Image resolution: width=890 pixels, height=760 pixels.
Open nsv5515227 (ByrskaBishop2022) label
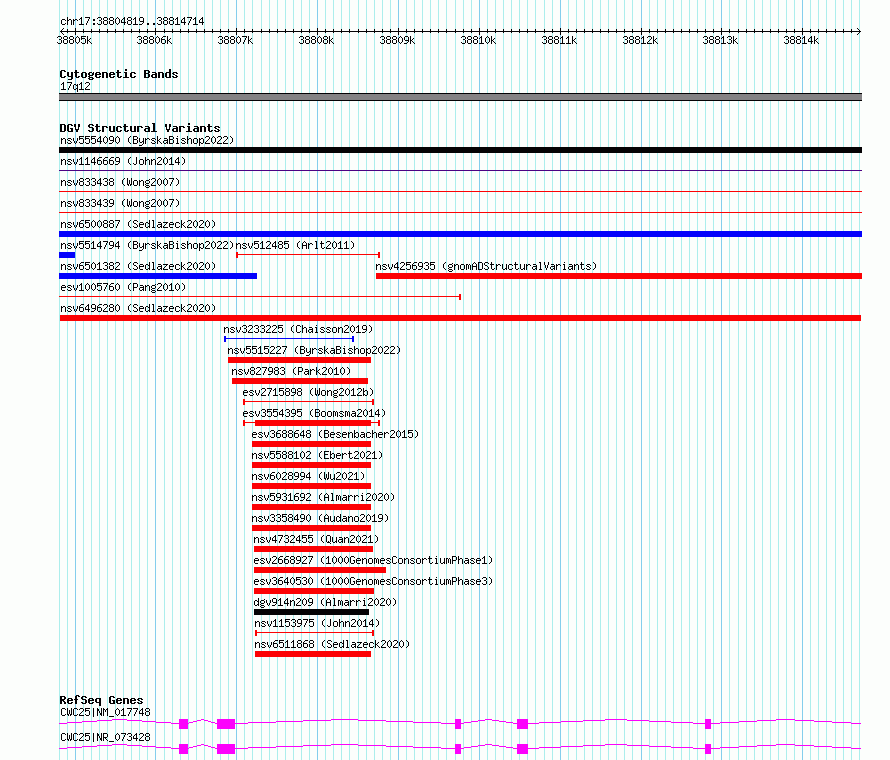[x=314, y=350]
